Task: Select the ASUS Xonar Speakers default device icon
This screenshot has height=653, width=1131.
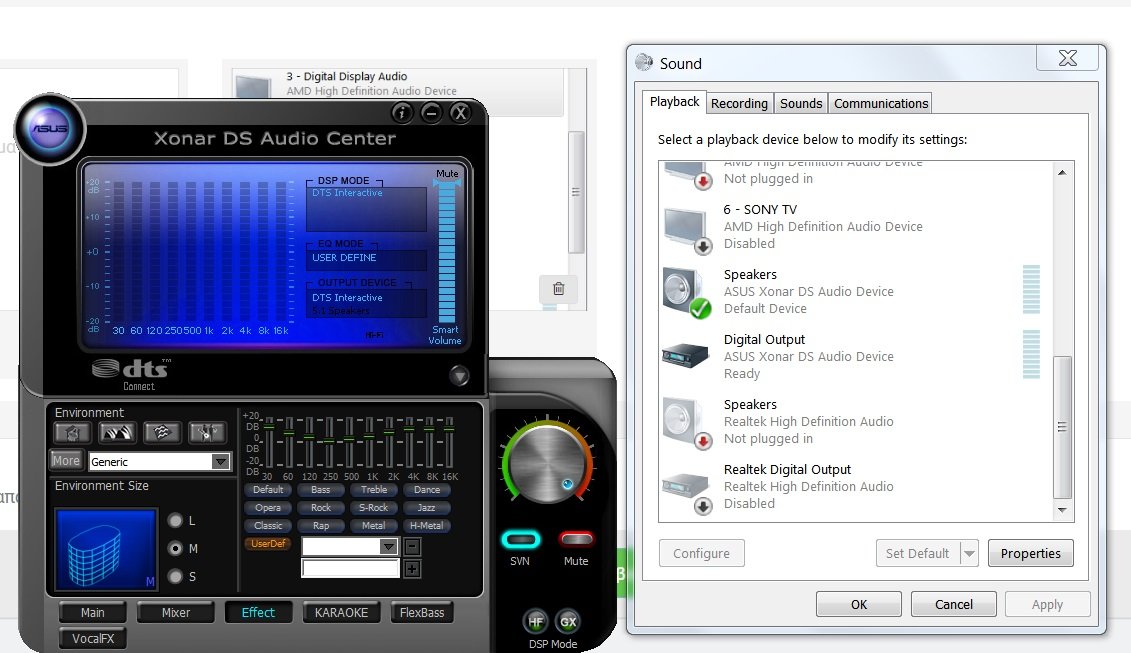Action: [x=686, y=292]
